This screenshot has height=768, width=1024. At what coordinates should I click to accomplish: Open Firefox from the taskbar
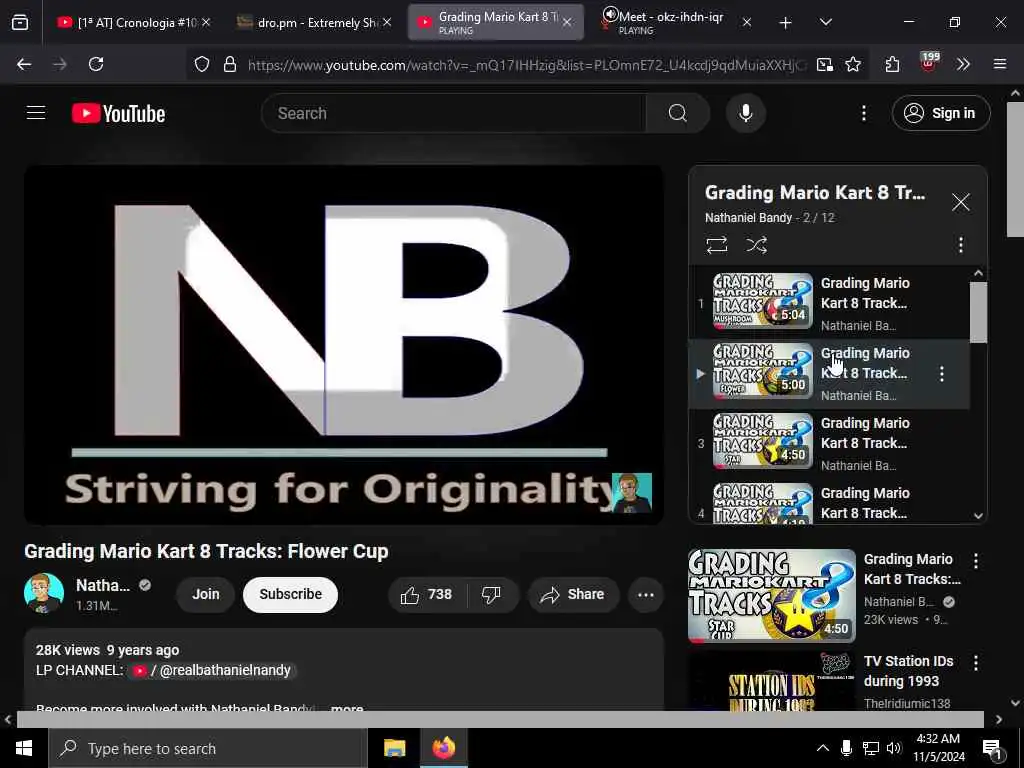coord(443,748)
